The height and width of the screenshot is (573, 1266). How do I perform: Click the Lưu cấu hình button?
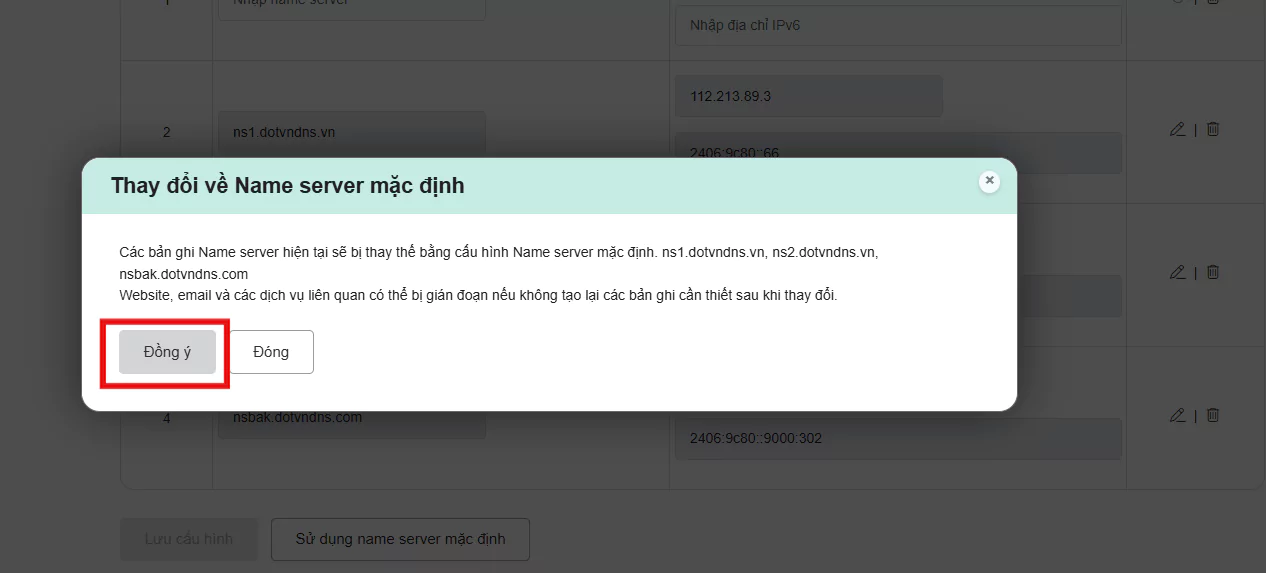(189, 539)
